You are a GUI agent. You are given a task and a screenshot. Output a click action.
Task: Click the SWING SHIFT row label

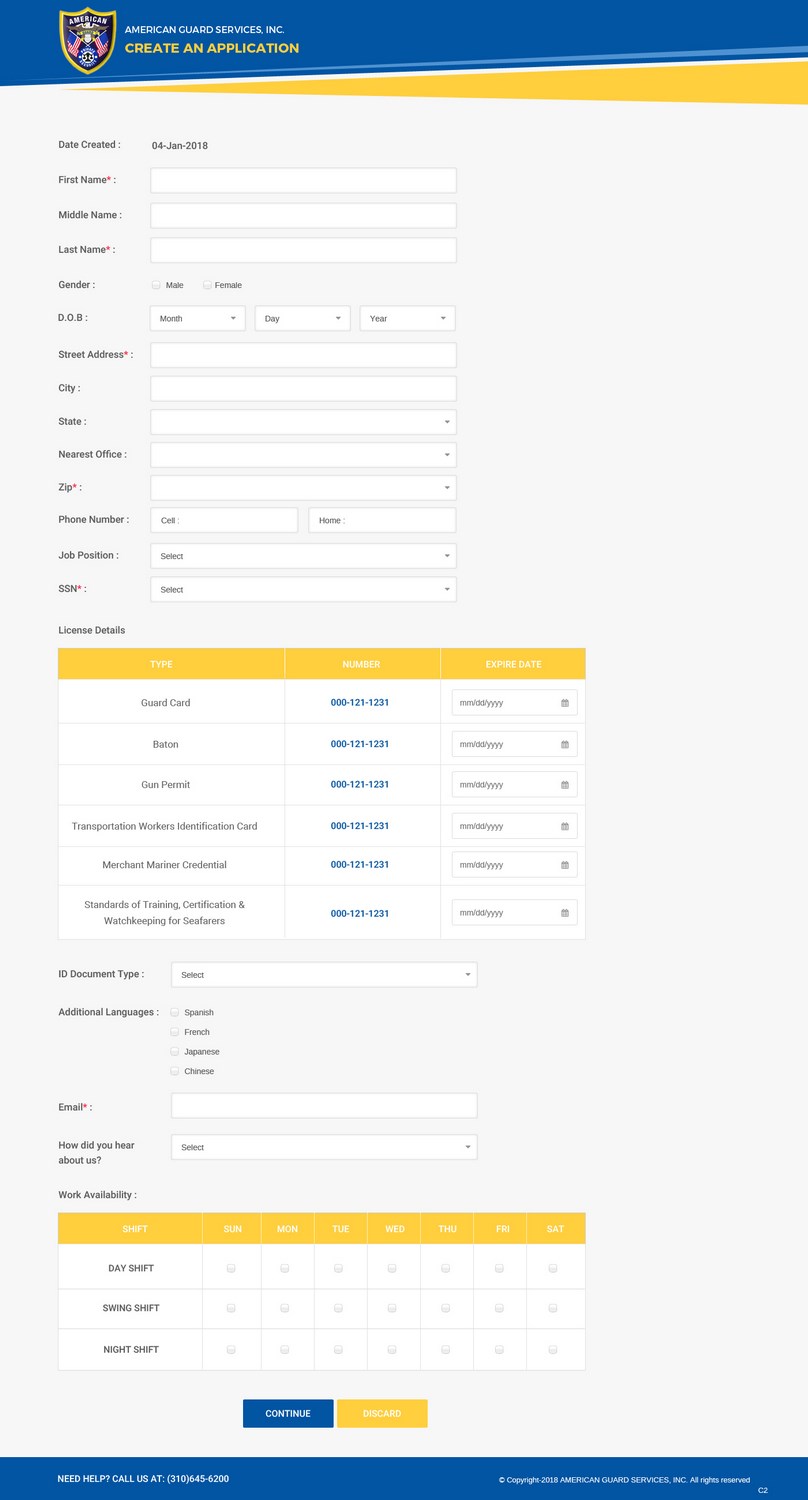point(130,1307)
